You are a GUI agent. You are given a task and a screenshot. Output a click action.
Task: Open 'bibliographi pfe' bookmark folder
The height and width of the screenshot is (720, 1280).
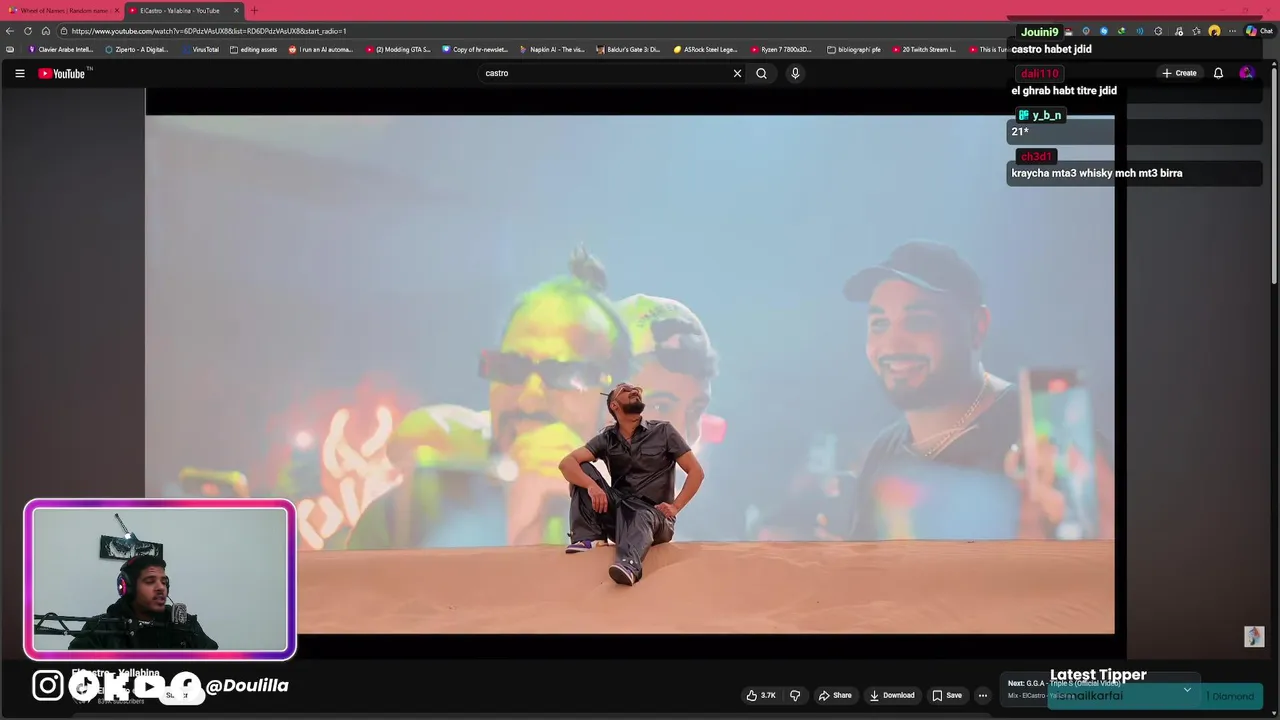854,49
